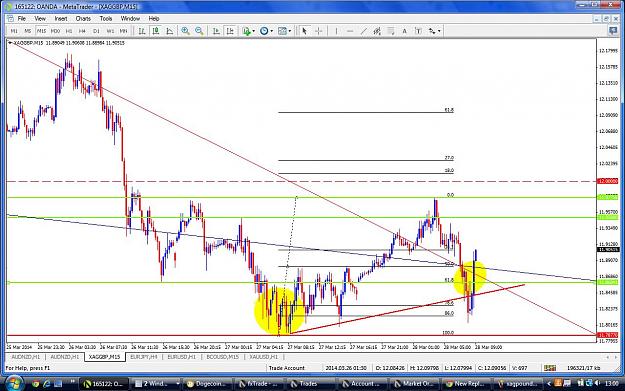The width and height of the screenshot is (625, 391).
Task: Expand the Periods dropdown arrow
Action: tap(271, 31)
